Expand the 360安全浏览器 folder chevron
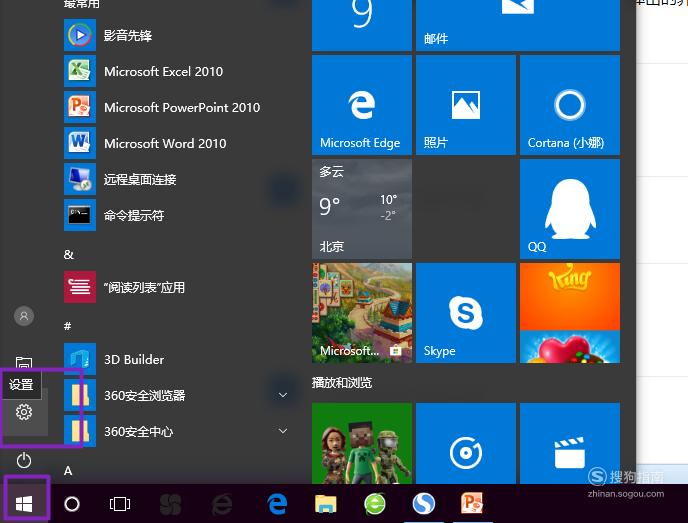Screen dimensions: 688x523 point(283,395)
